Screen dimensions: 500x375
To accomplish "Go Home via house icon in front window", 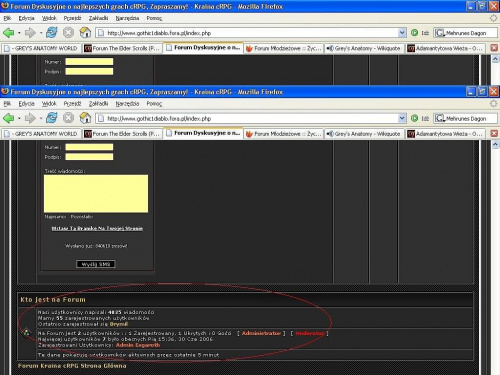I will pyautogui.click(x=85, y=118).
